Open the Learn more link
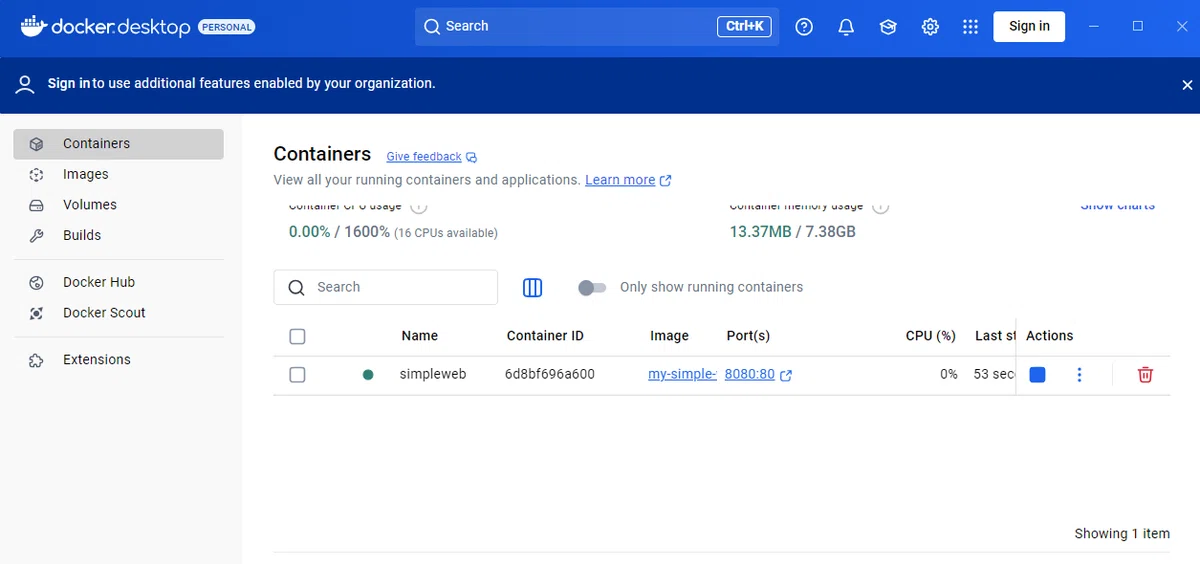The image size is (1200, 564). coord(620,180)
